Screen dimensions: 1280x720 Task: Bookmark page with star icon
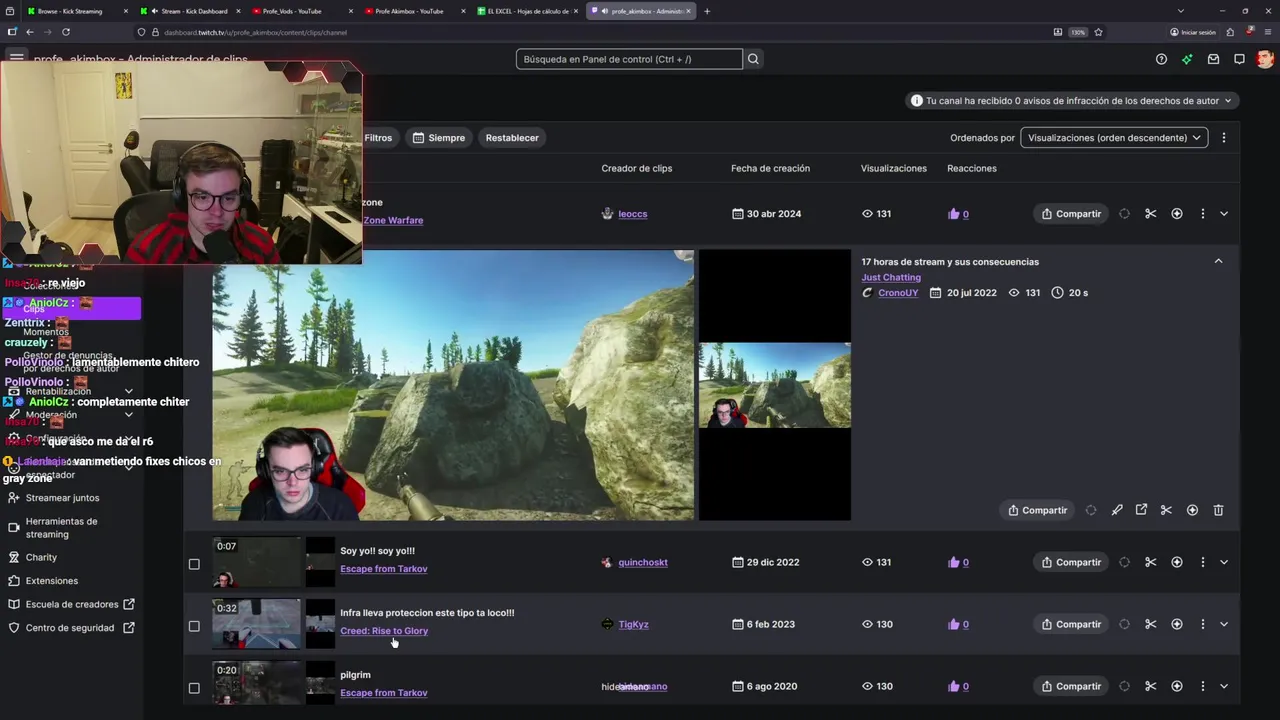pos(1098,32)
